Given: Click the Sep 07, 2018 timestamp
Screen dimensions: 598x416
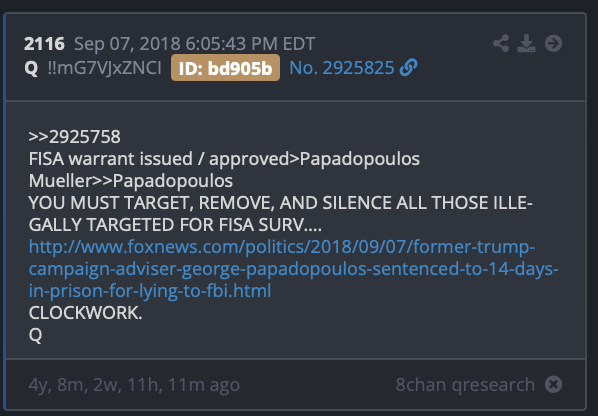Looking at the screenshot, I should pyautogui.click(x=195, y=44).
